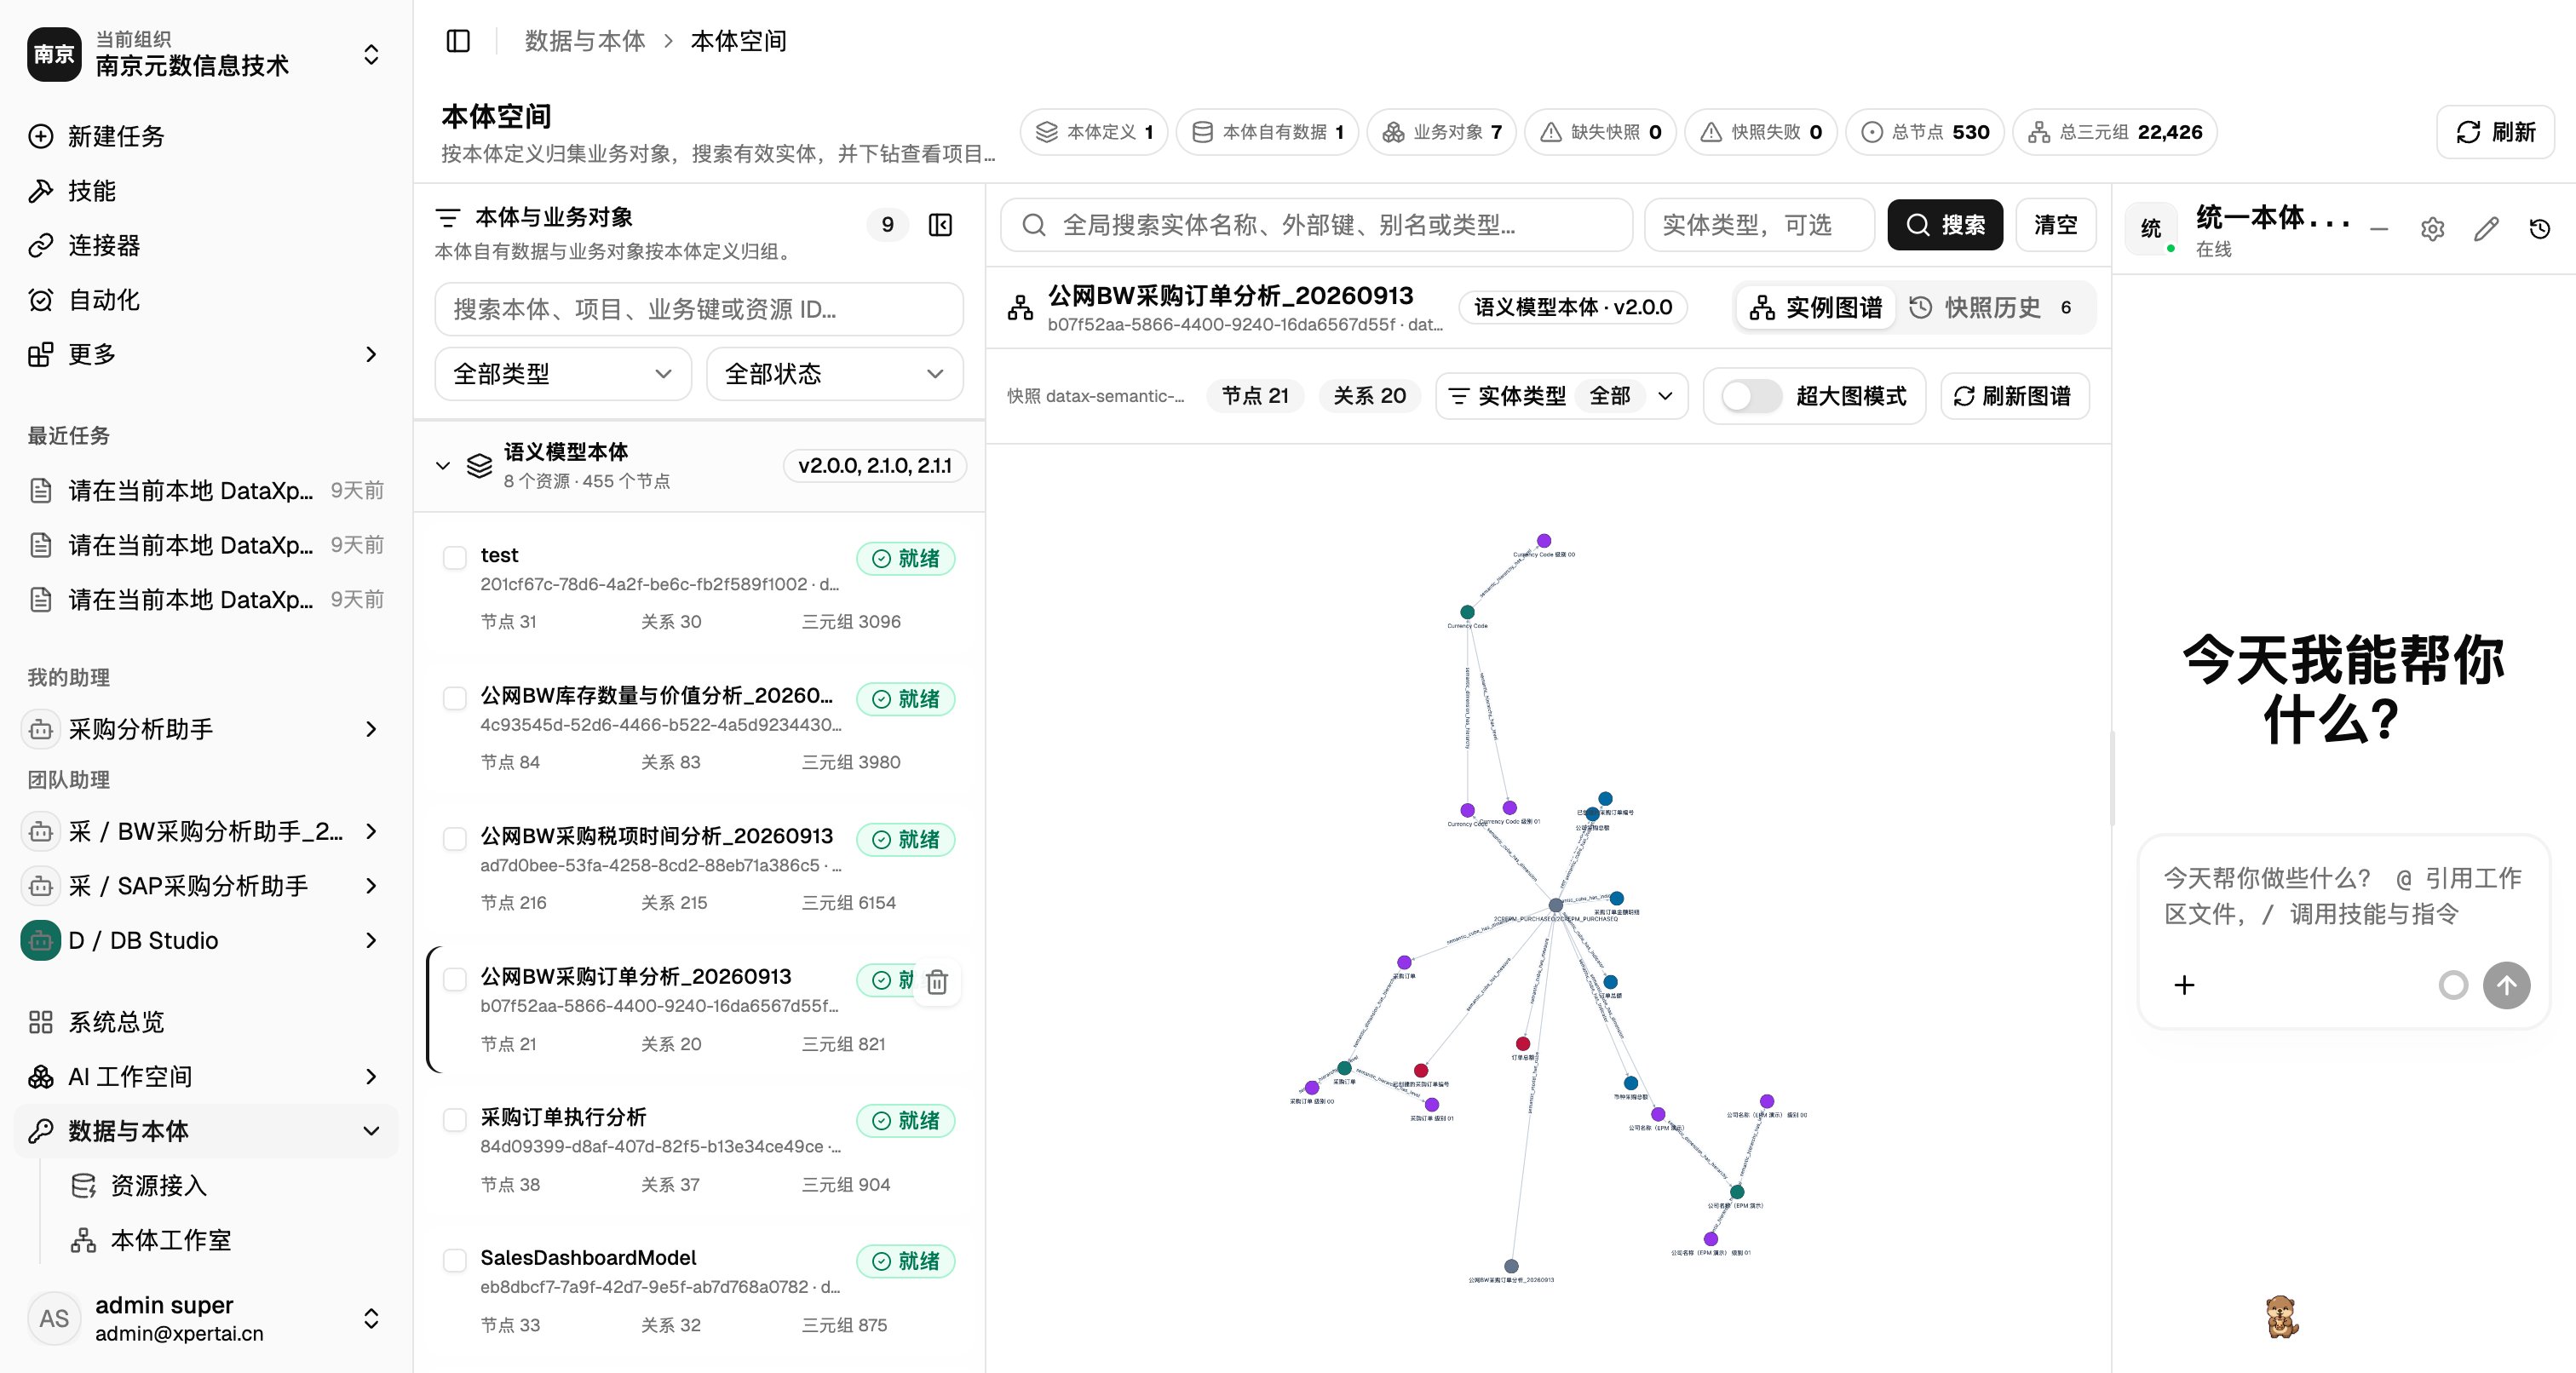This screenshot has height=1373, width=2576.
Task: Open the 全部类型 dropdown
Action: [x=563, y=374]
